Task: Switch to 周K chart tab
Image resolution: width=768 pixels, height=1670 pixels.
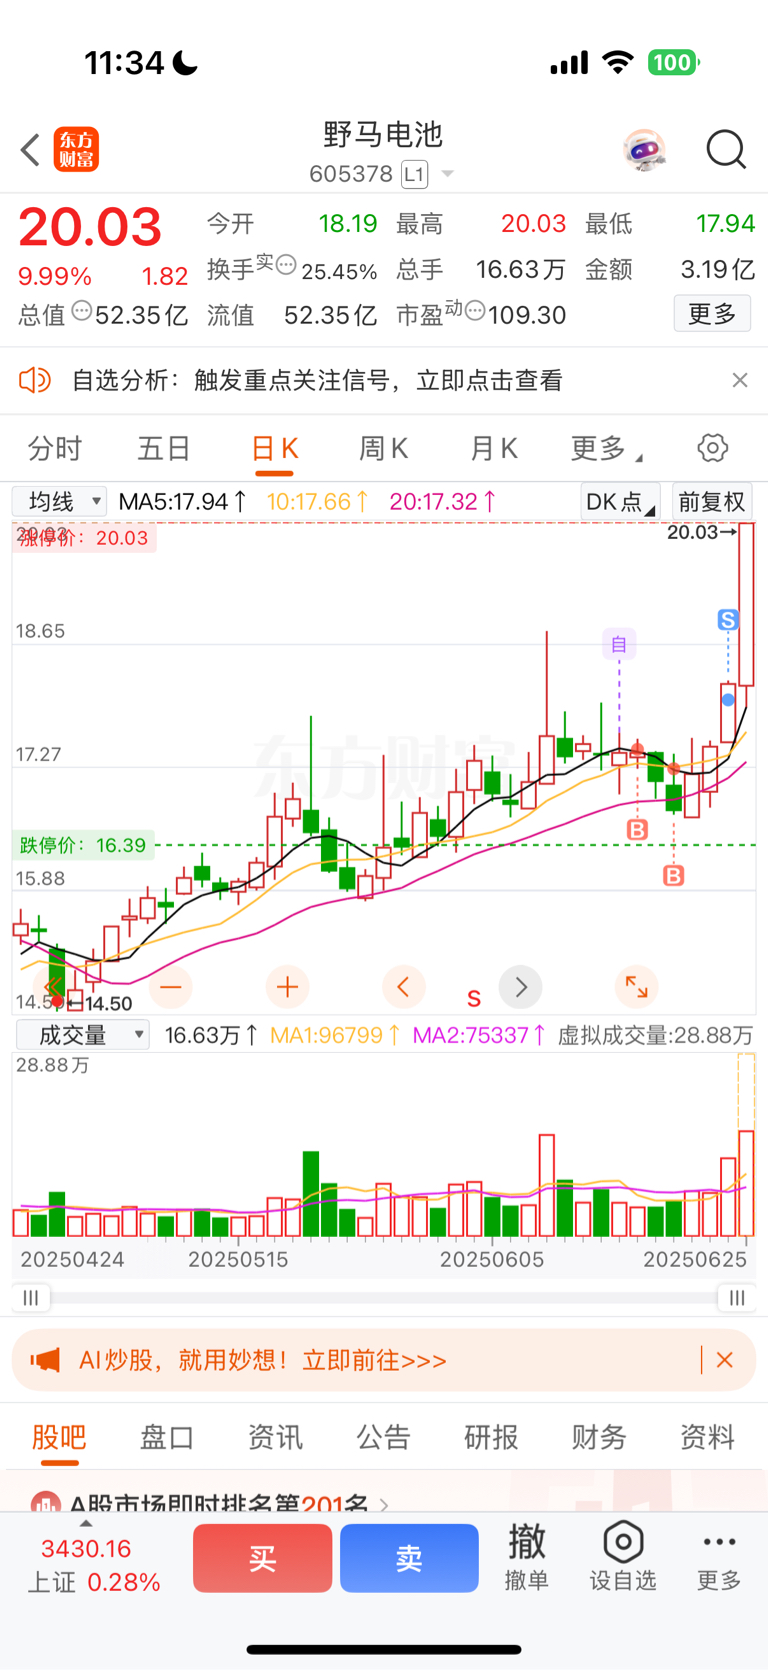Action: tap(383, 448)
